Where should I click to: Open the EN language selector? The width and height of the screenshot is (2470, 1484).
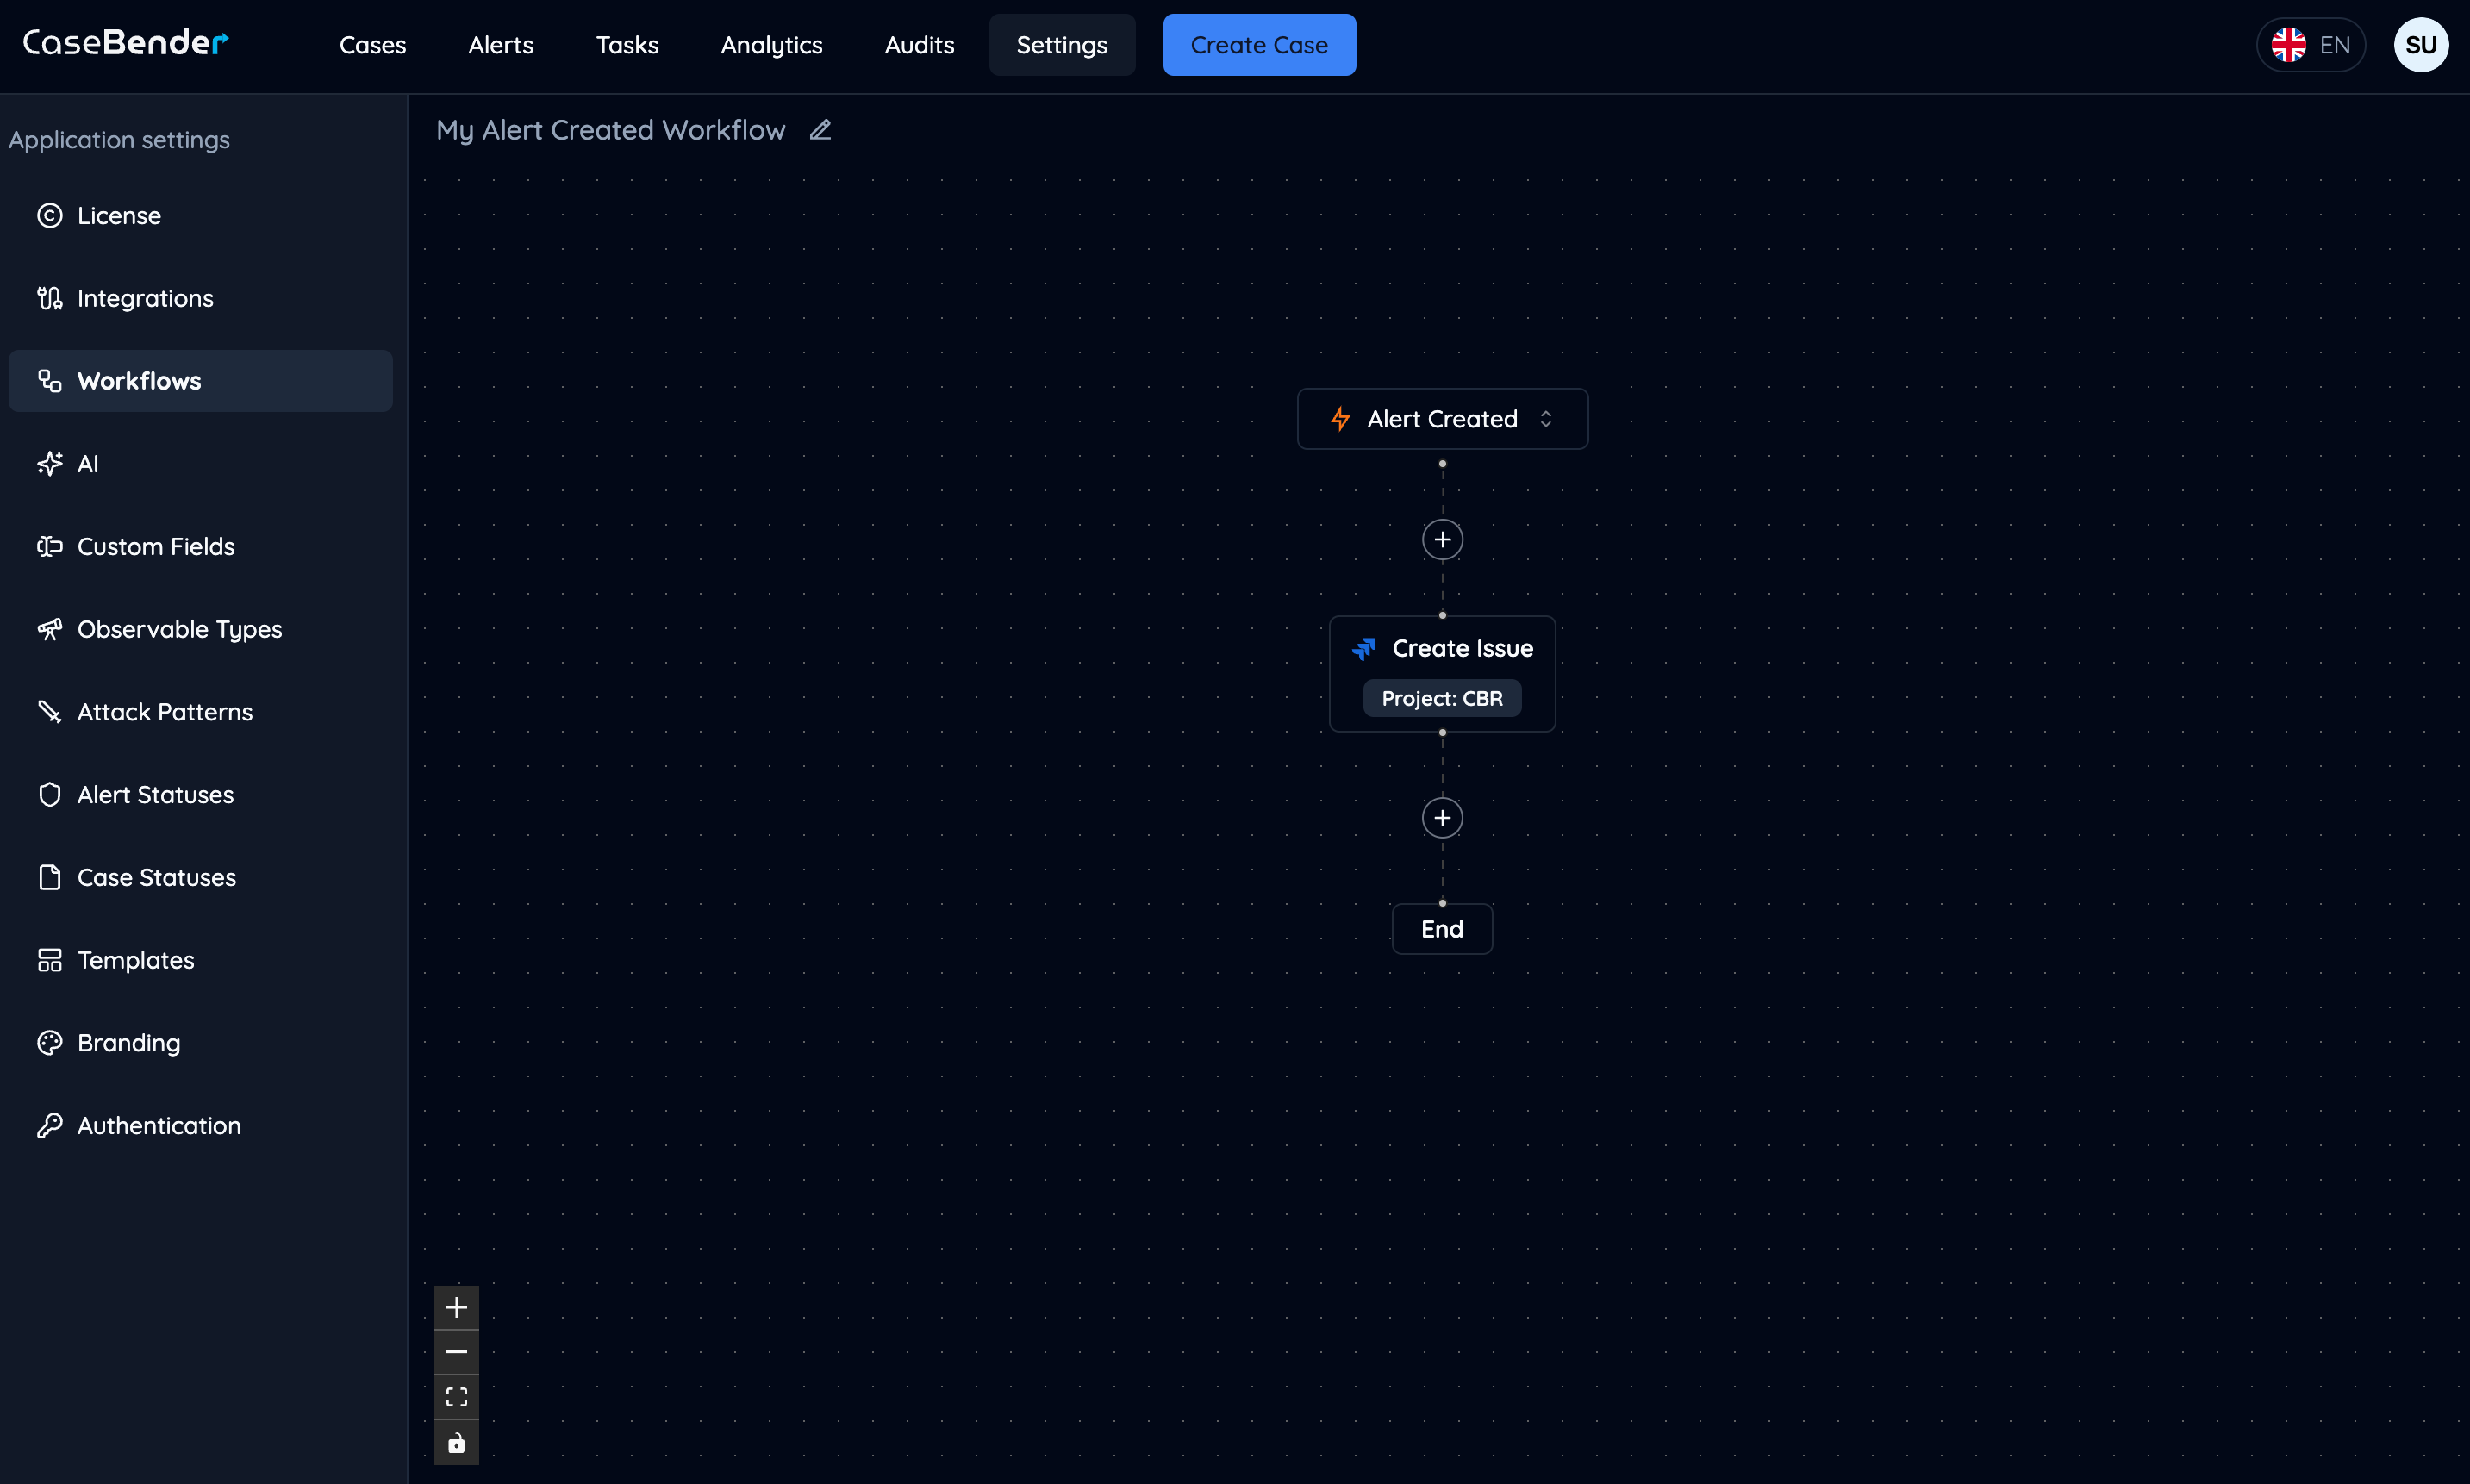pos(2311,44)
